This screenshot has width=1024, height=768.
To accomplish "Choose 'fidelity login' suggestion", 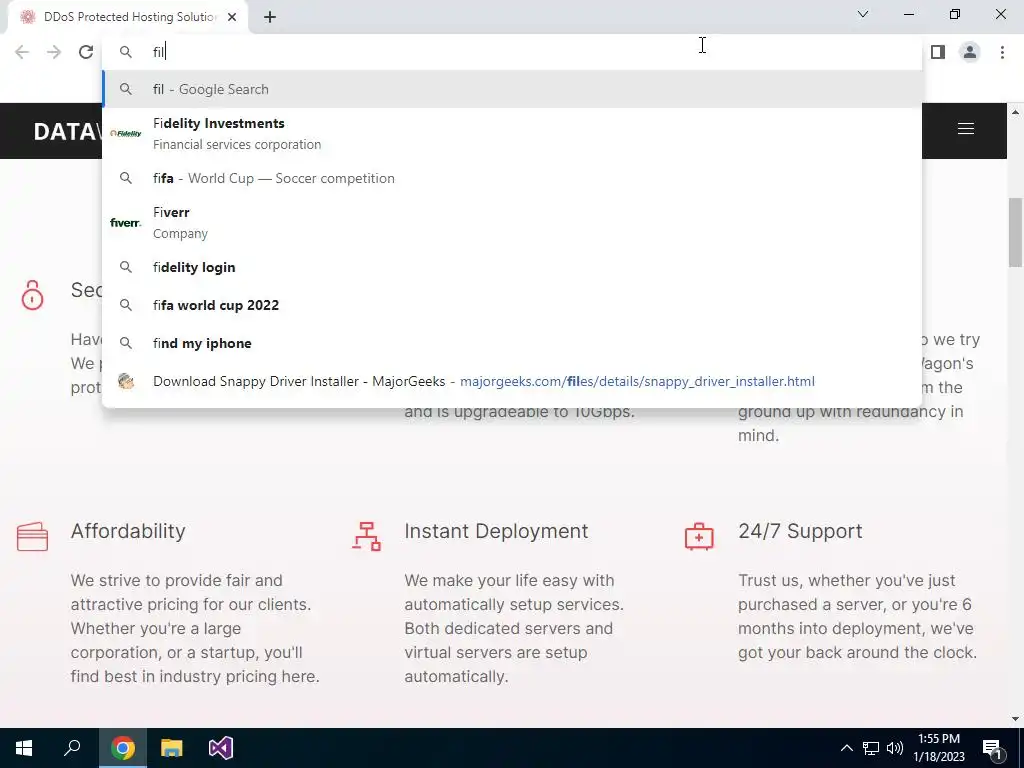I will coord(512,267).
